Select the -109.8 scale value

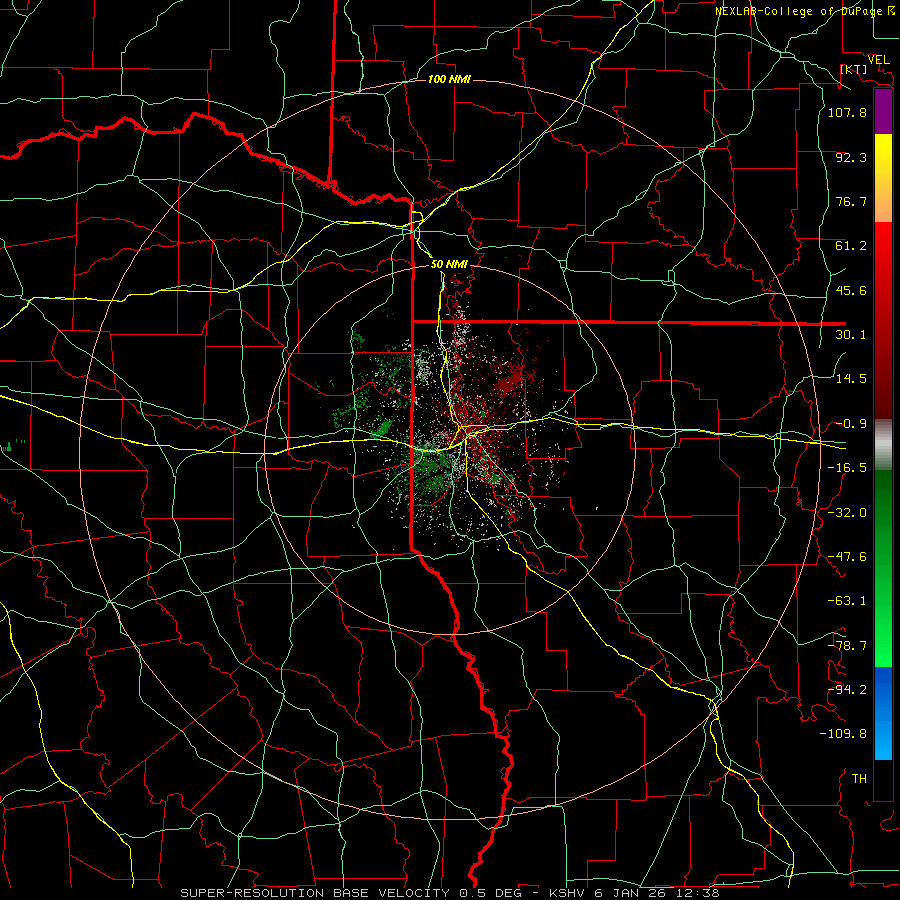click(x=843, y=734)
